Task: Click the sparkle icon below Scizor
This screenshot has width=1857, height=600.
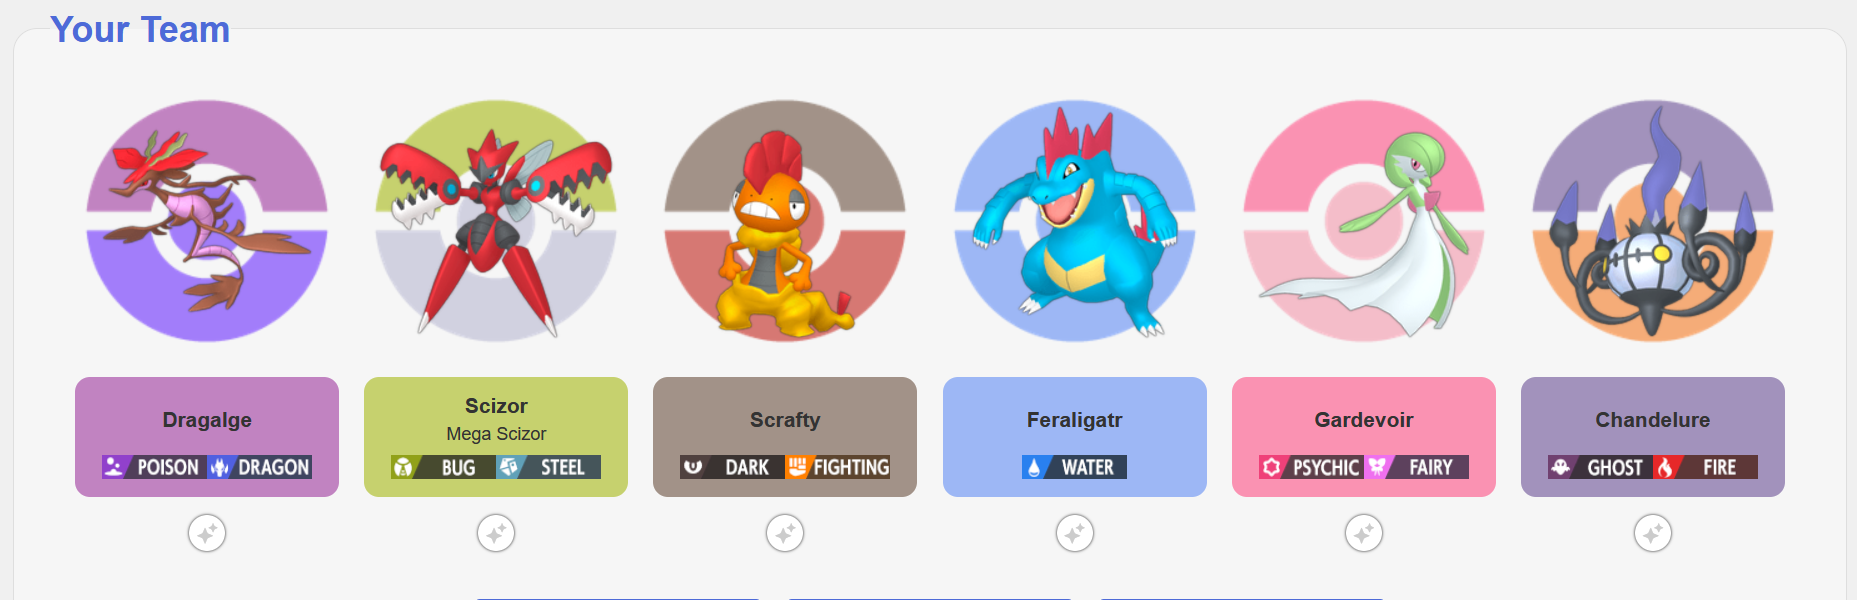Action: (496, 533)
